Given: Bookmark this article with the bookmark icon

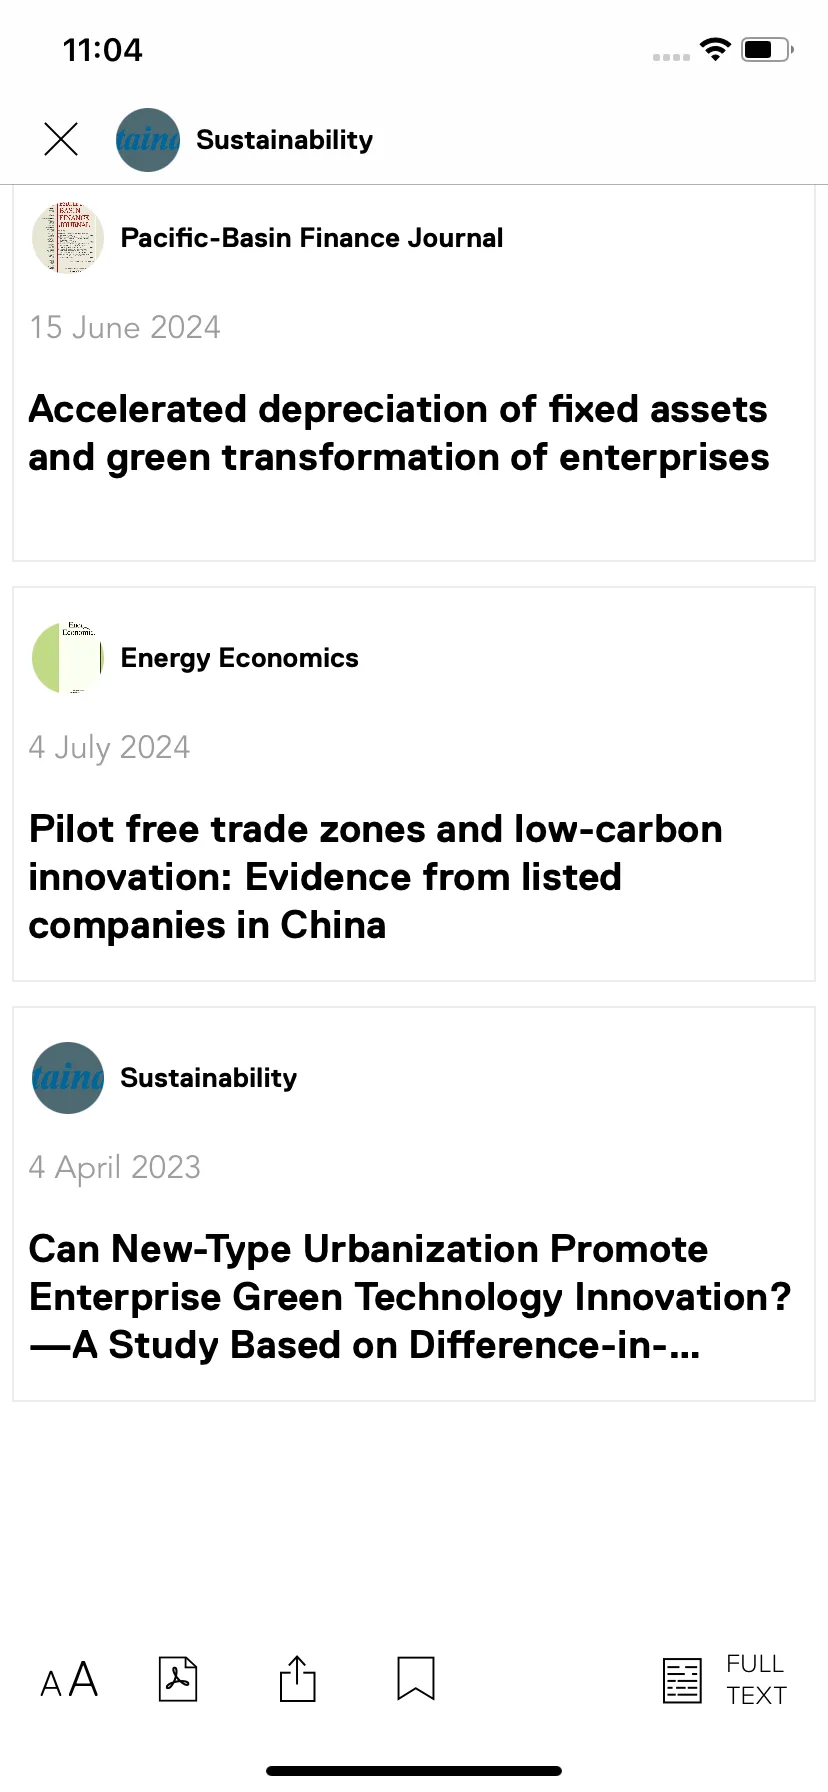Looking at the screenshot, I should 416,1679.
